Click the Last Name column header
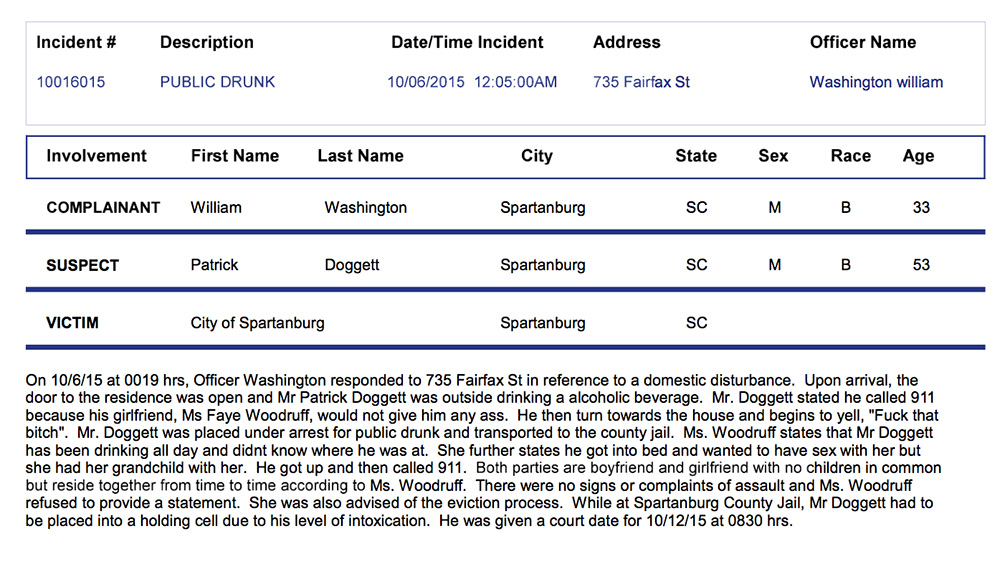 click(360, 156)
